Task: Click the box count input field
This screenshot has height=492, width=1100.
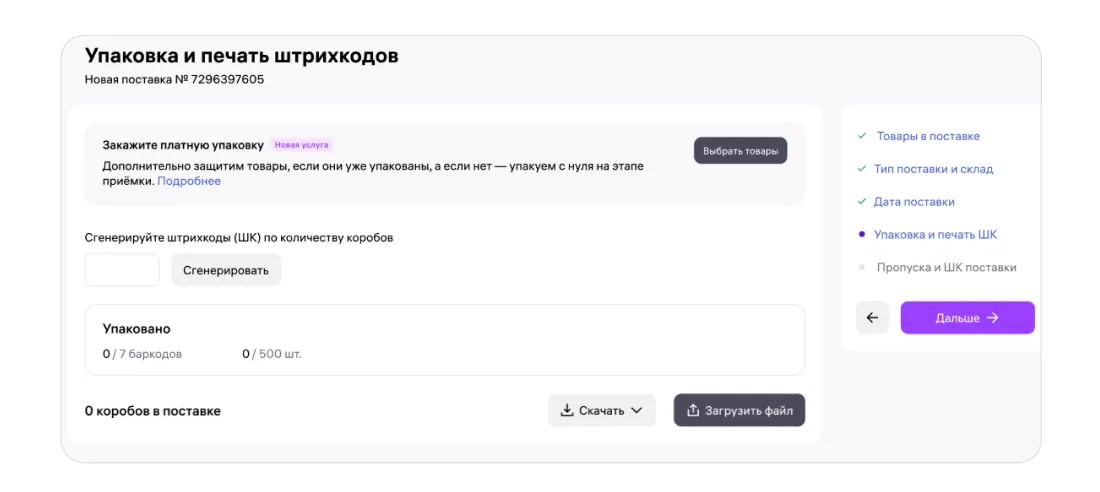Action: (x=122, y=270)
